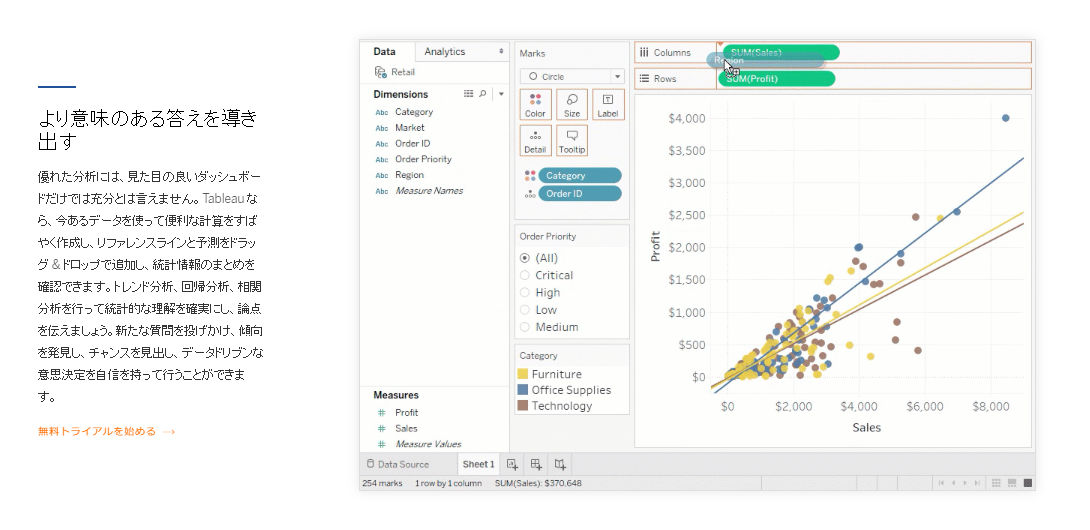Select the Region dimension field
The image size is (1090, 530).
click(409, 175)
